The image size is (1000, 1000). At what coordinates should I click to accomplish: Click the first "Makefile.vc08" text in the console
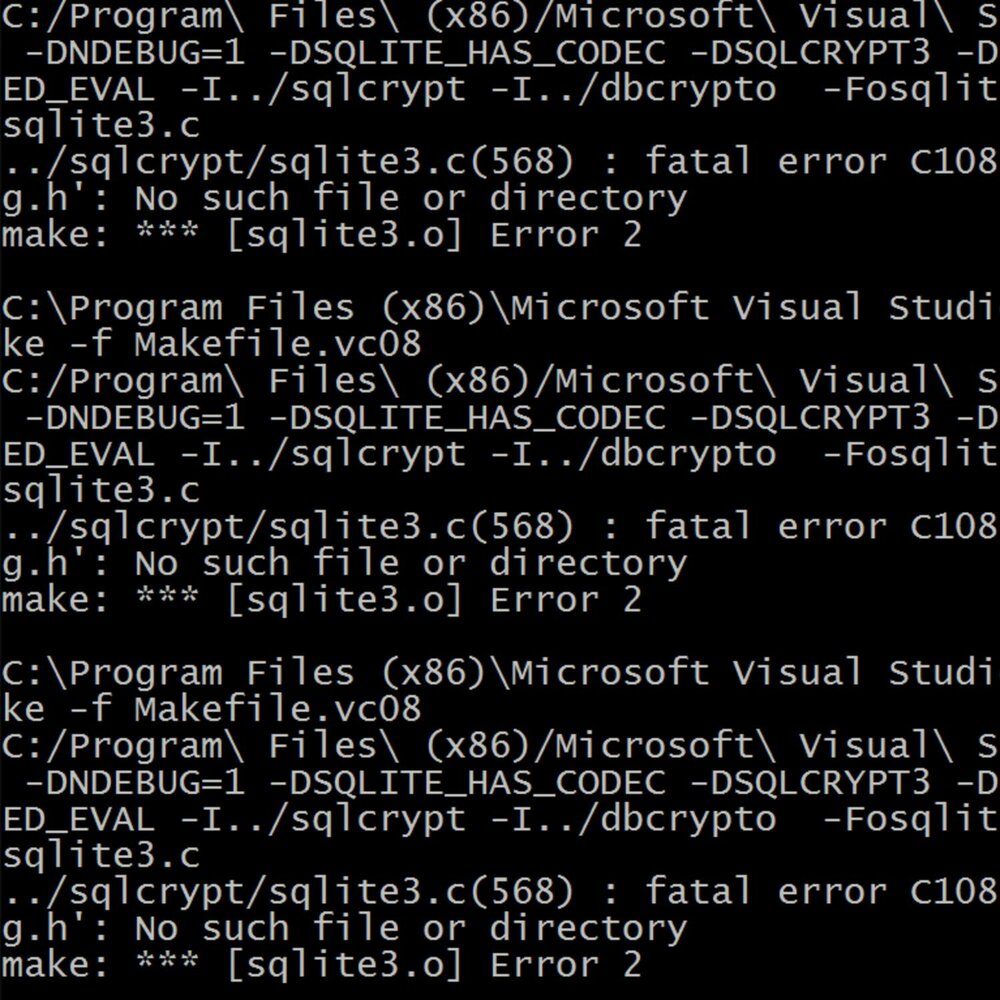pyautogui.click(x=277, y=345)
